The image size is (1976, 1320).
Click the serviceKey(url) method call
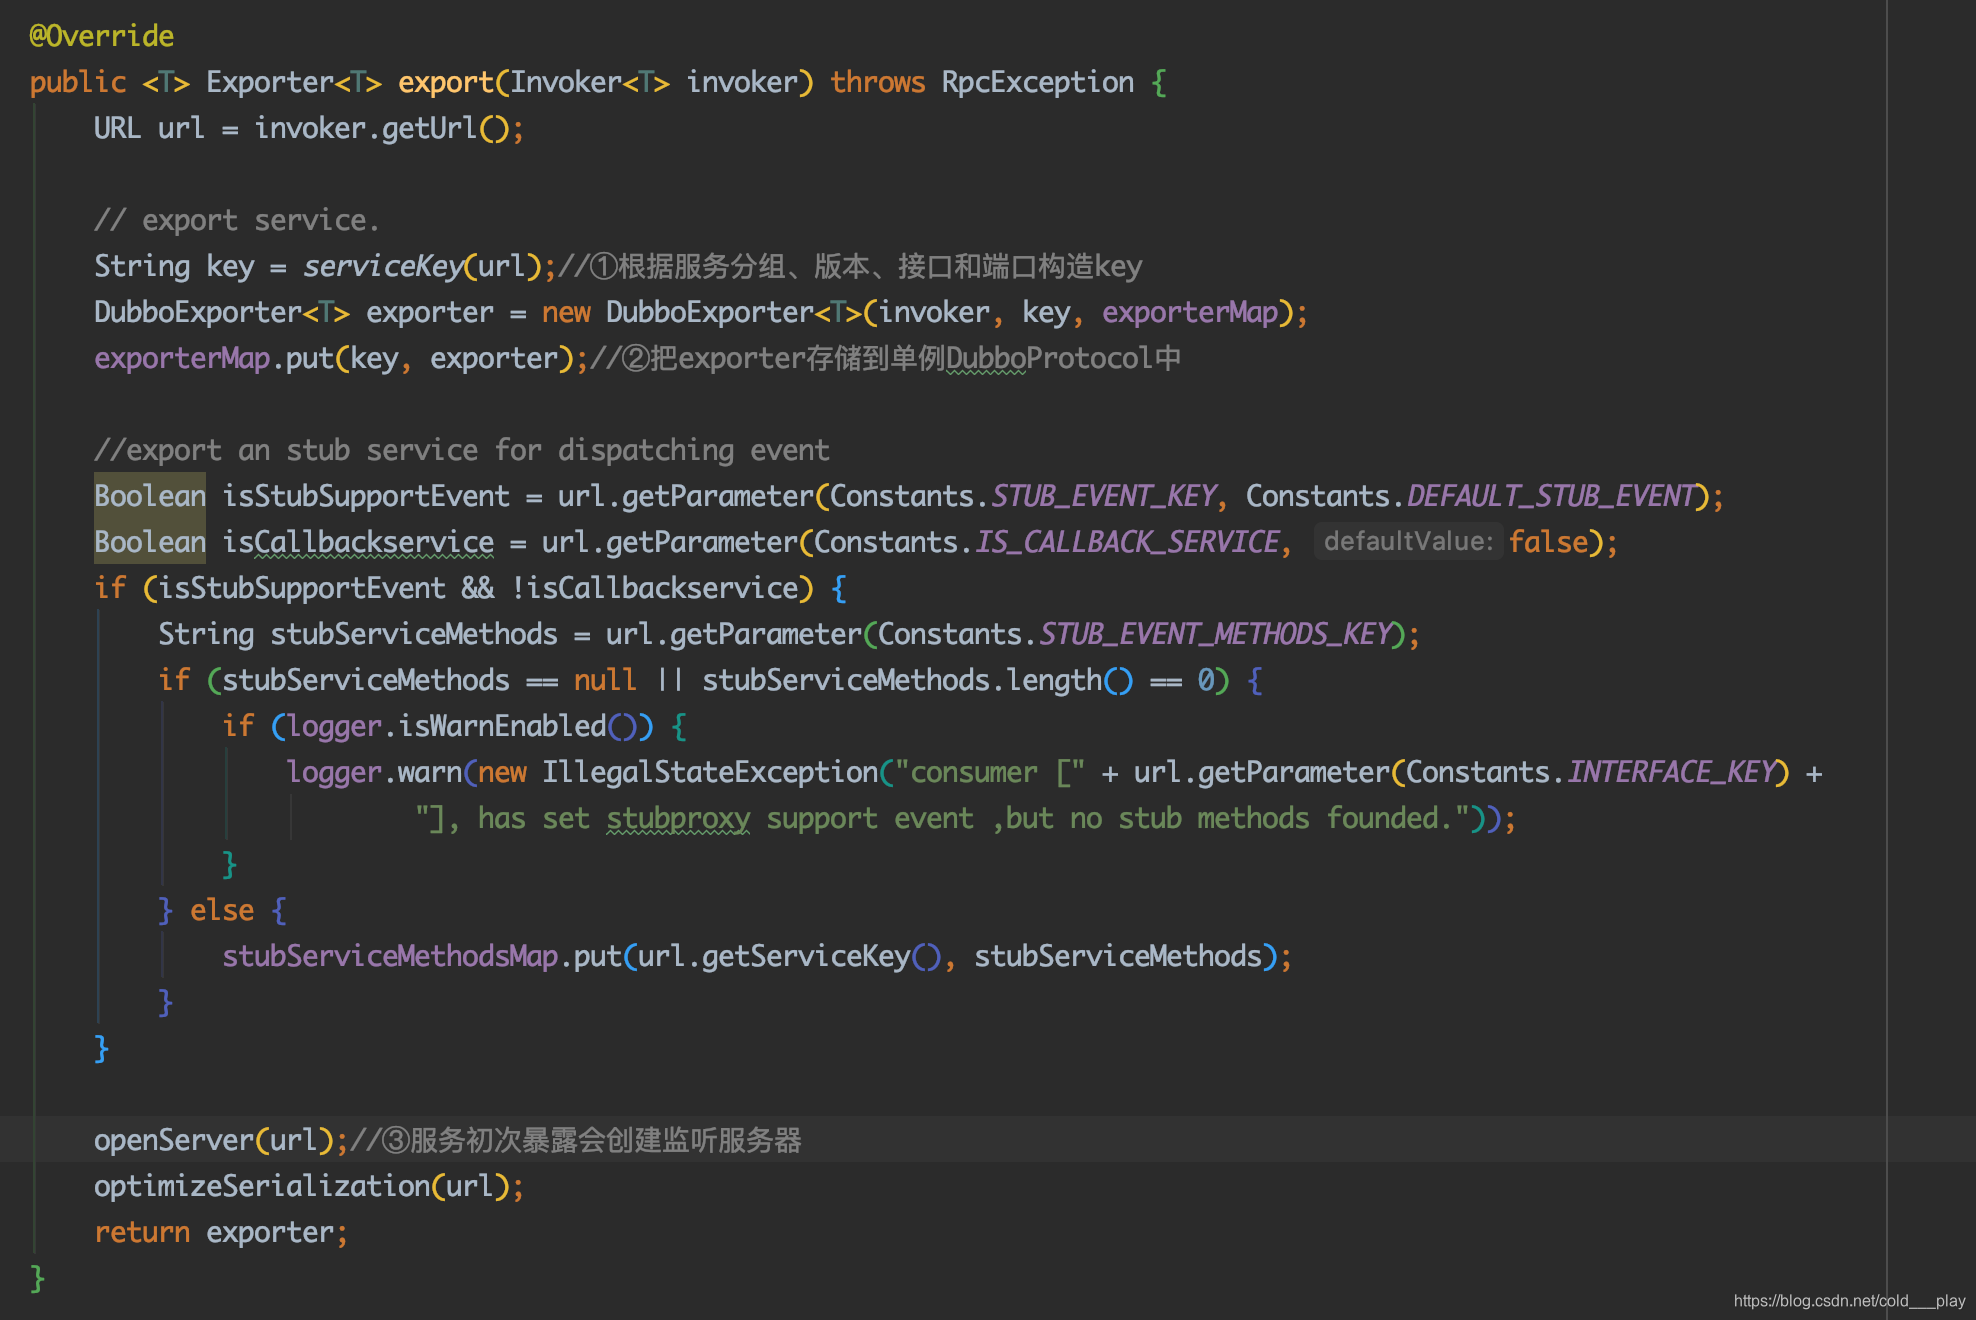pos(422,266)
